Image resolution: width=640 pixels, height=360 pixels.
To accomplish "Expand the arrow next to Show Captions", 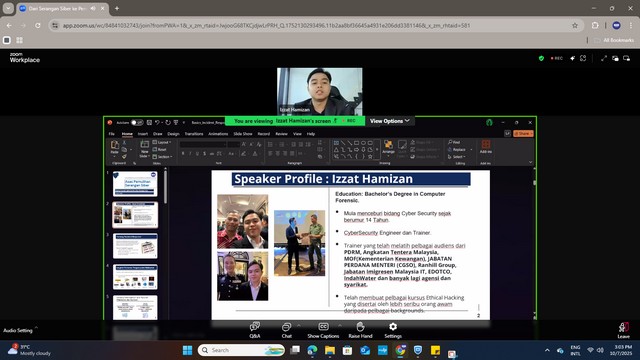I will point(340,325).
